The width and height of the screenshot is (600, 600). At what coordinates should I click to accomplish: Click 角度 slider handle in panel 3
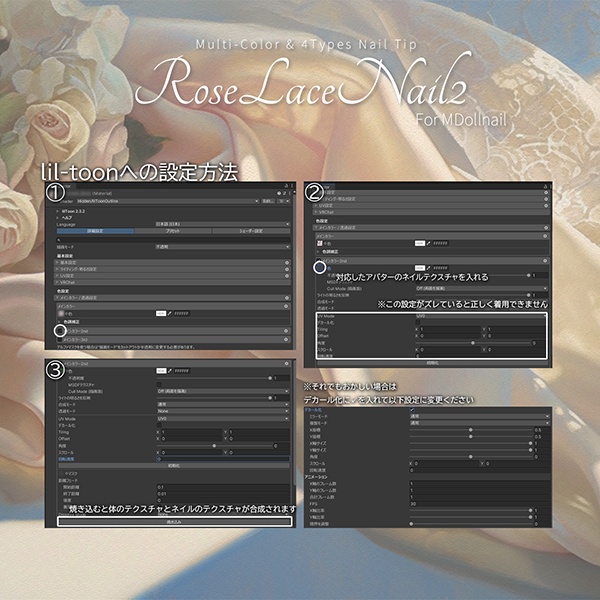214,446
